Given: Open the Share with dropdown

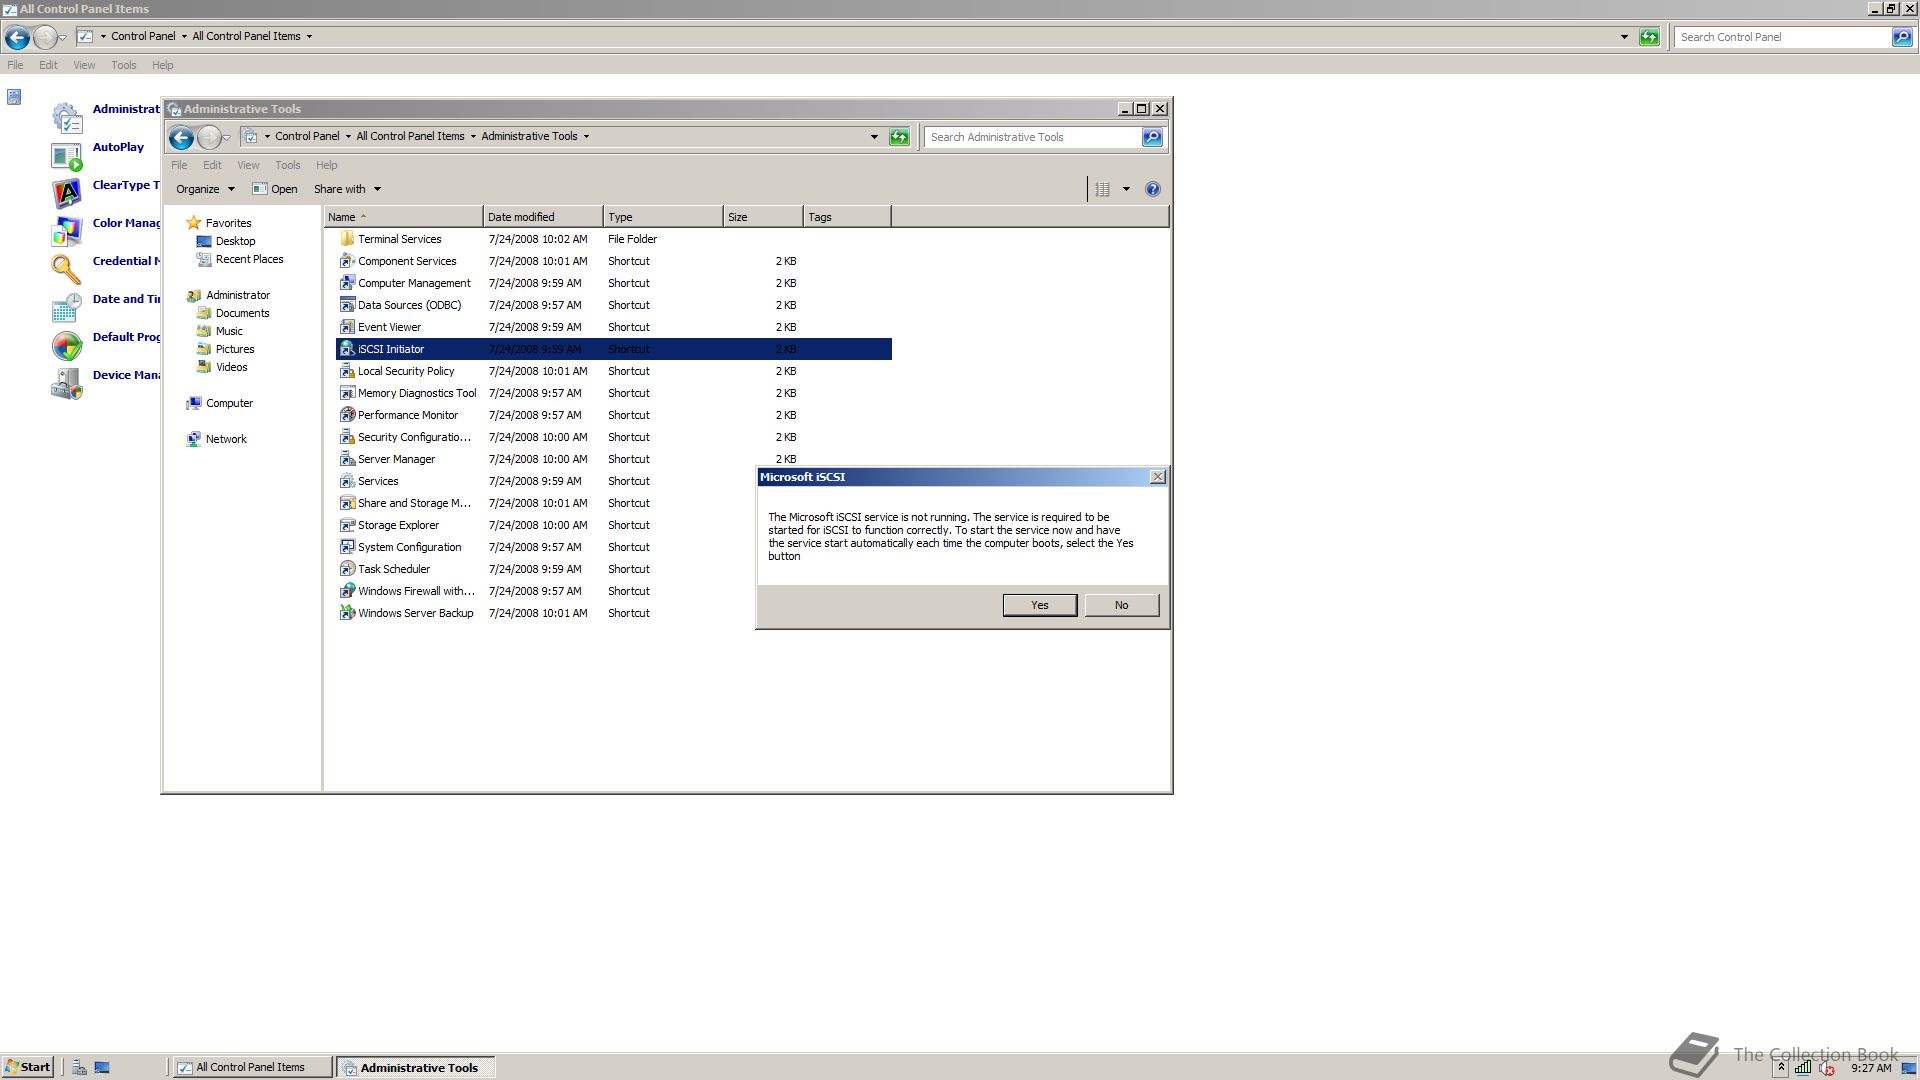Looking at the screenshot, I should click(347, 189).
